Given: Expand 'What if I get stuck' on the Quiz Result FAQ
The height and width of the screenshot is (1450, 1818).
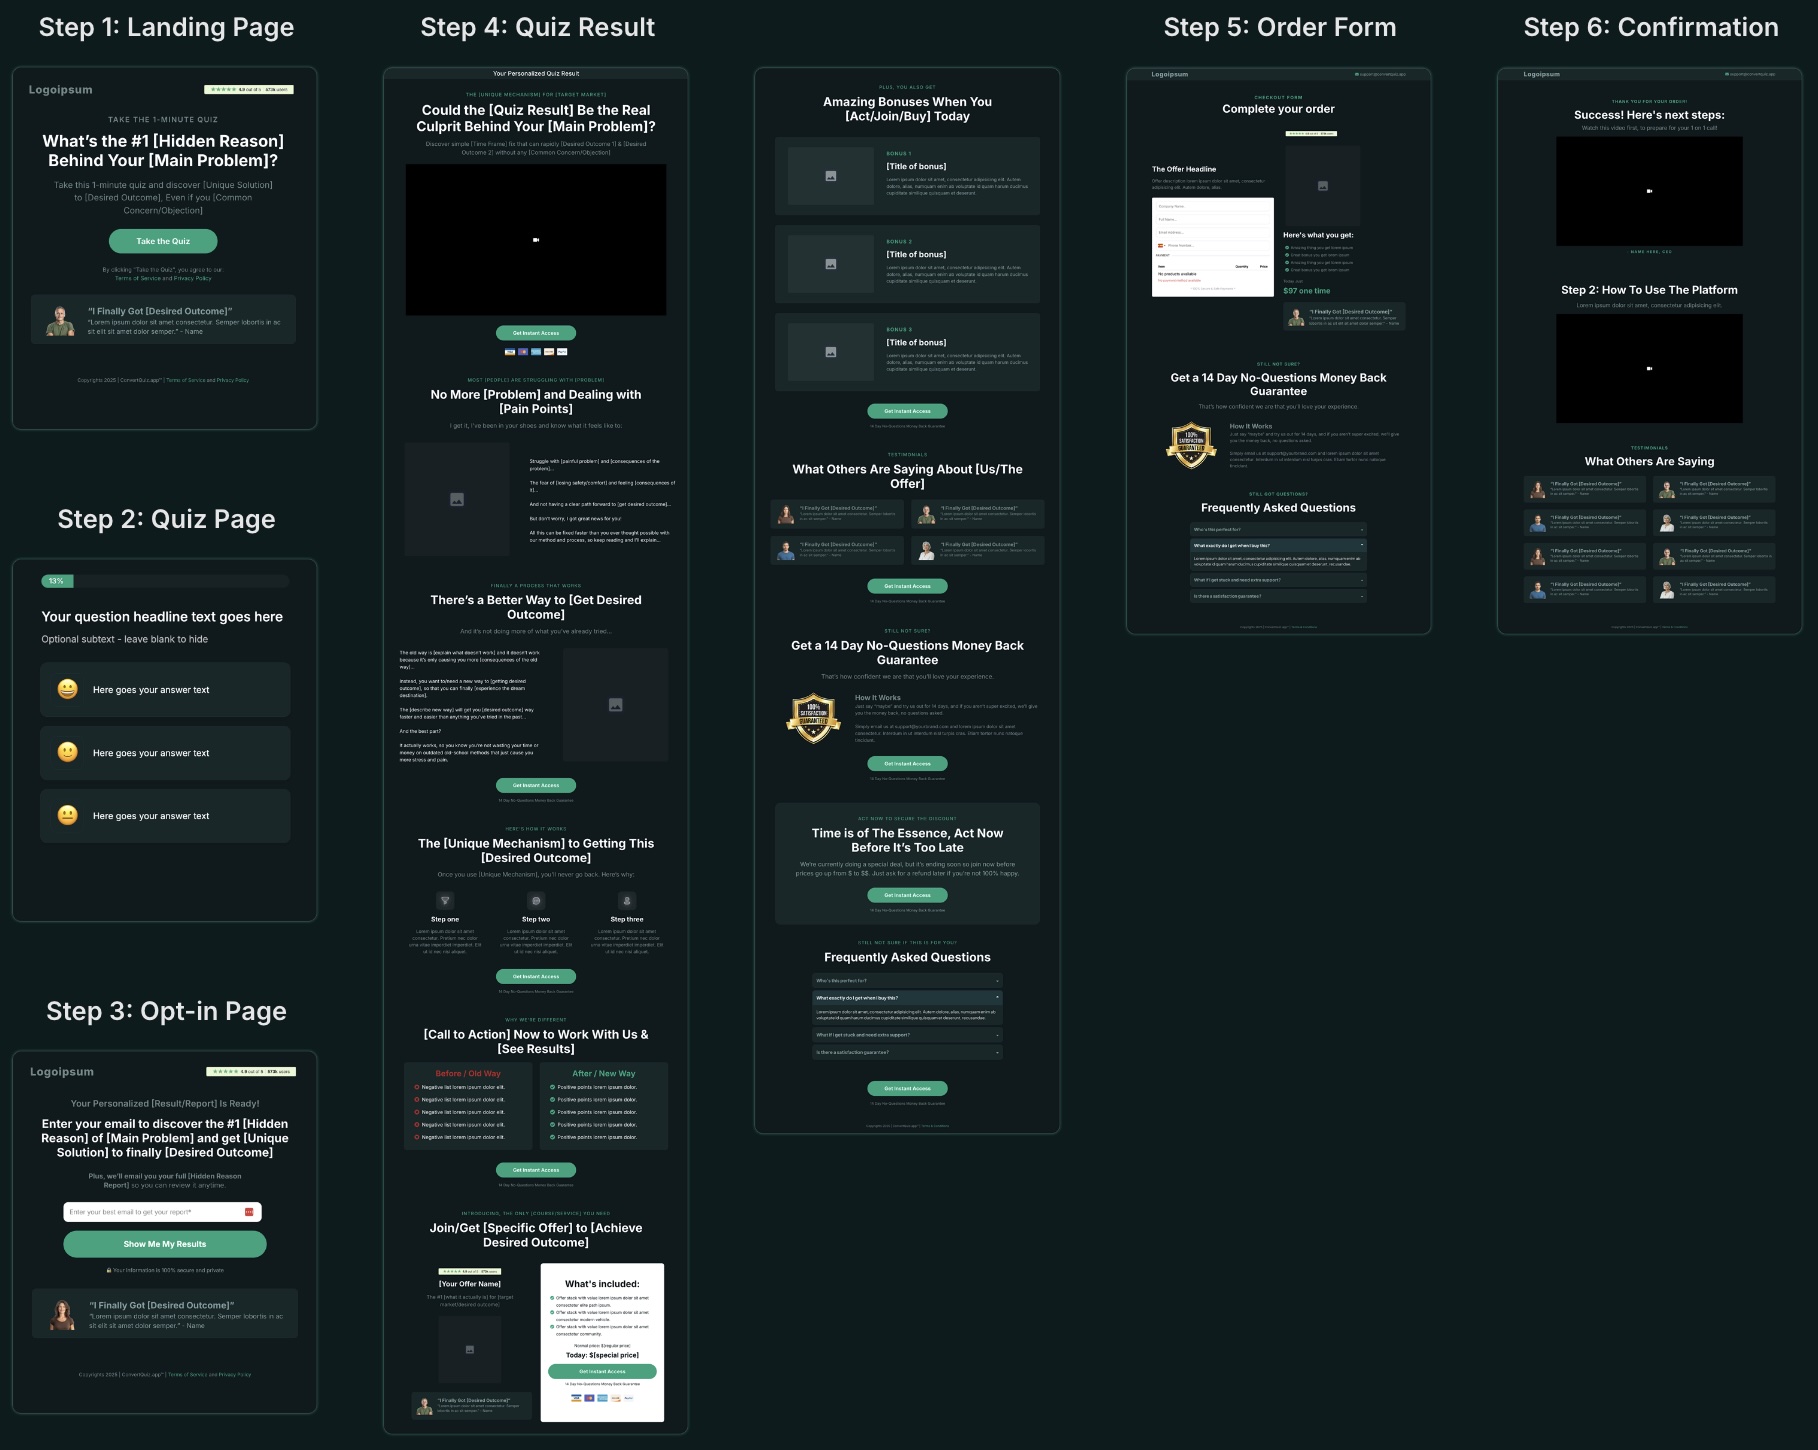Looking at the screenshot, I should 907,1035.
